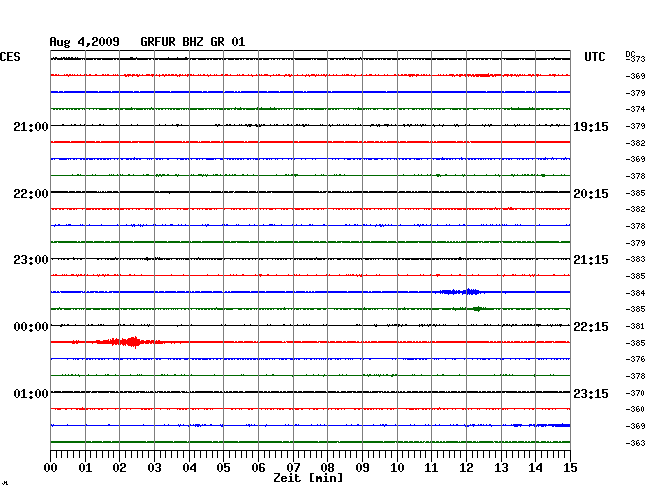
Task: Click the "Zeit [min]" axis title
Action: pyautogui.click(x=308, y=478)
